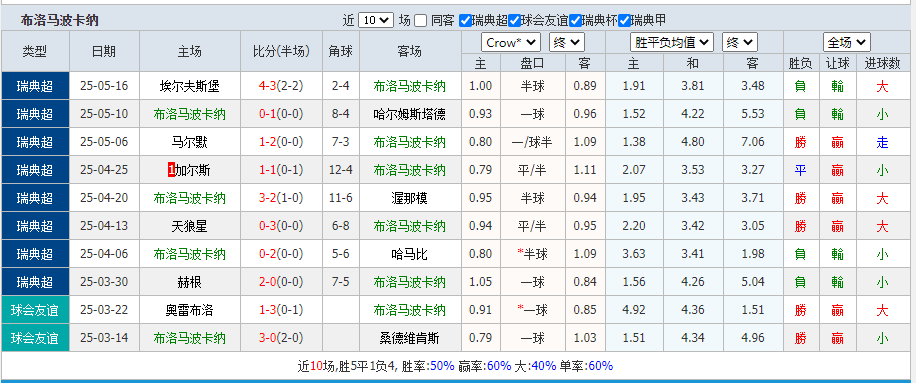Image resolution: width=916 pixels, height=383 pixels.
Task: Click the 日期 column header
Action: pyautogui.click(x=105, y=51)
